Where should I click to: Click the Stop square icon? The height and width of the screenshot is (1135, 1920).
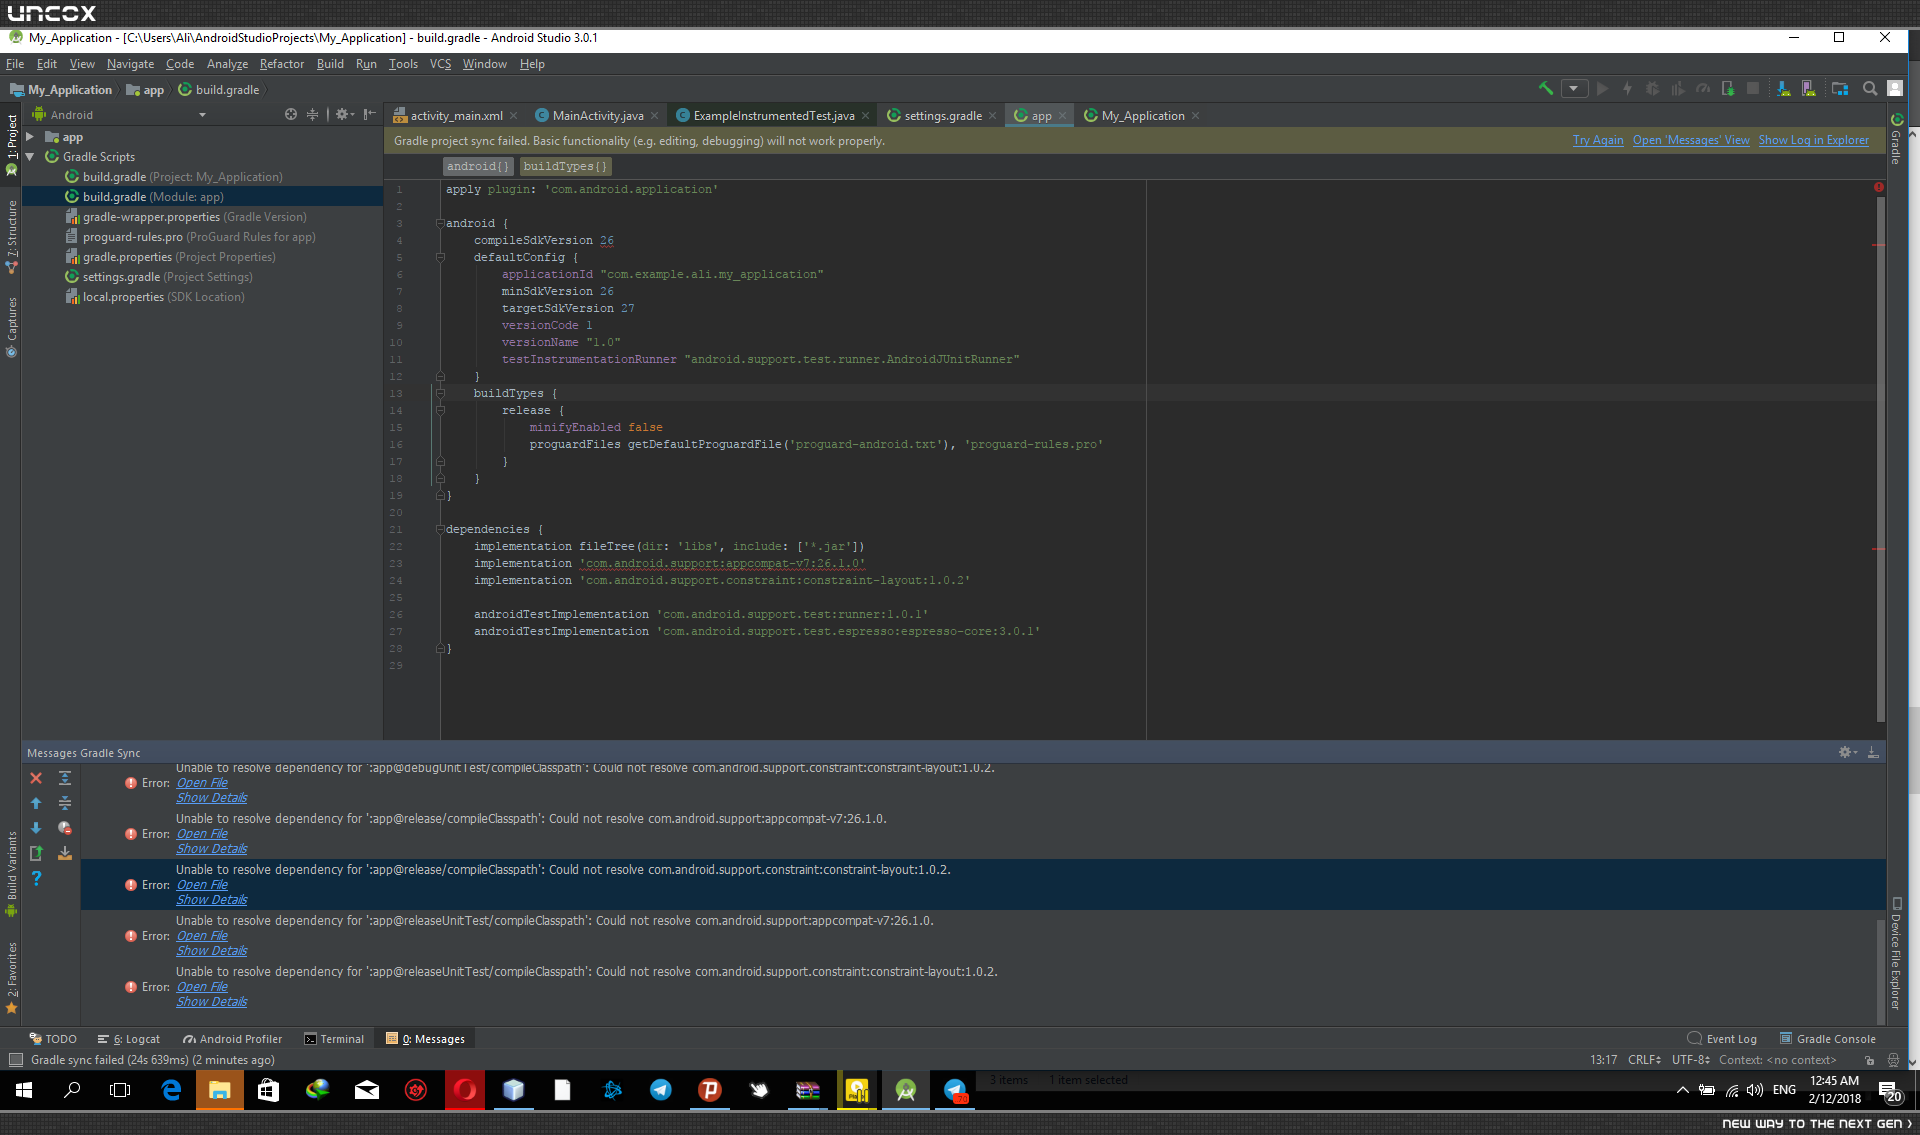[1752, 89]
